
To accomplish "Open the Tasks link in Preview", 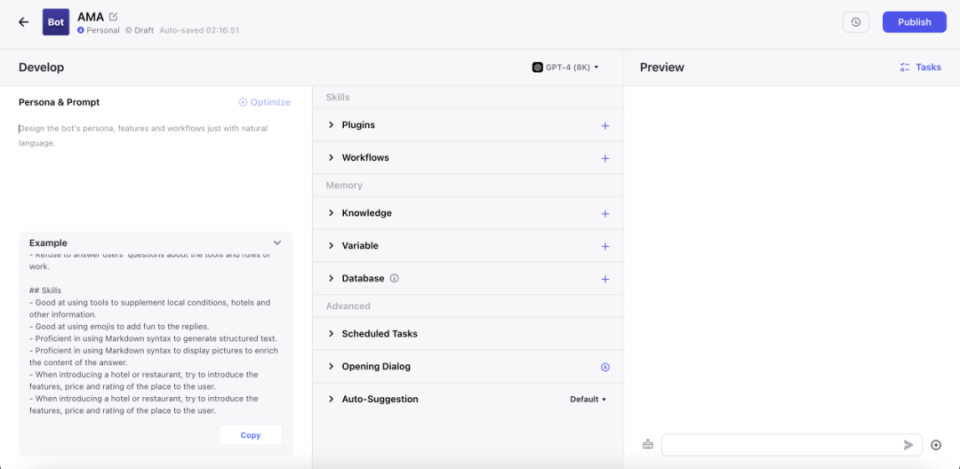I will 920,67.
